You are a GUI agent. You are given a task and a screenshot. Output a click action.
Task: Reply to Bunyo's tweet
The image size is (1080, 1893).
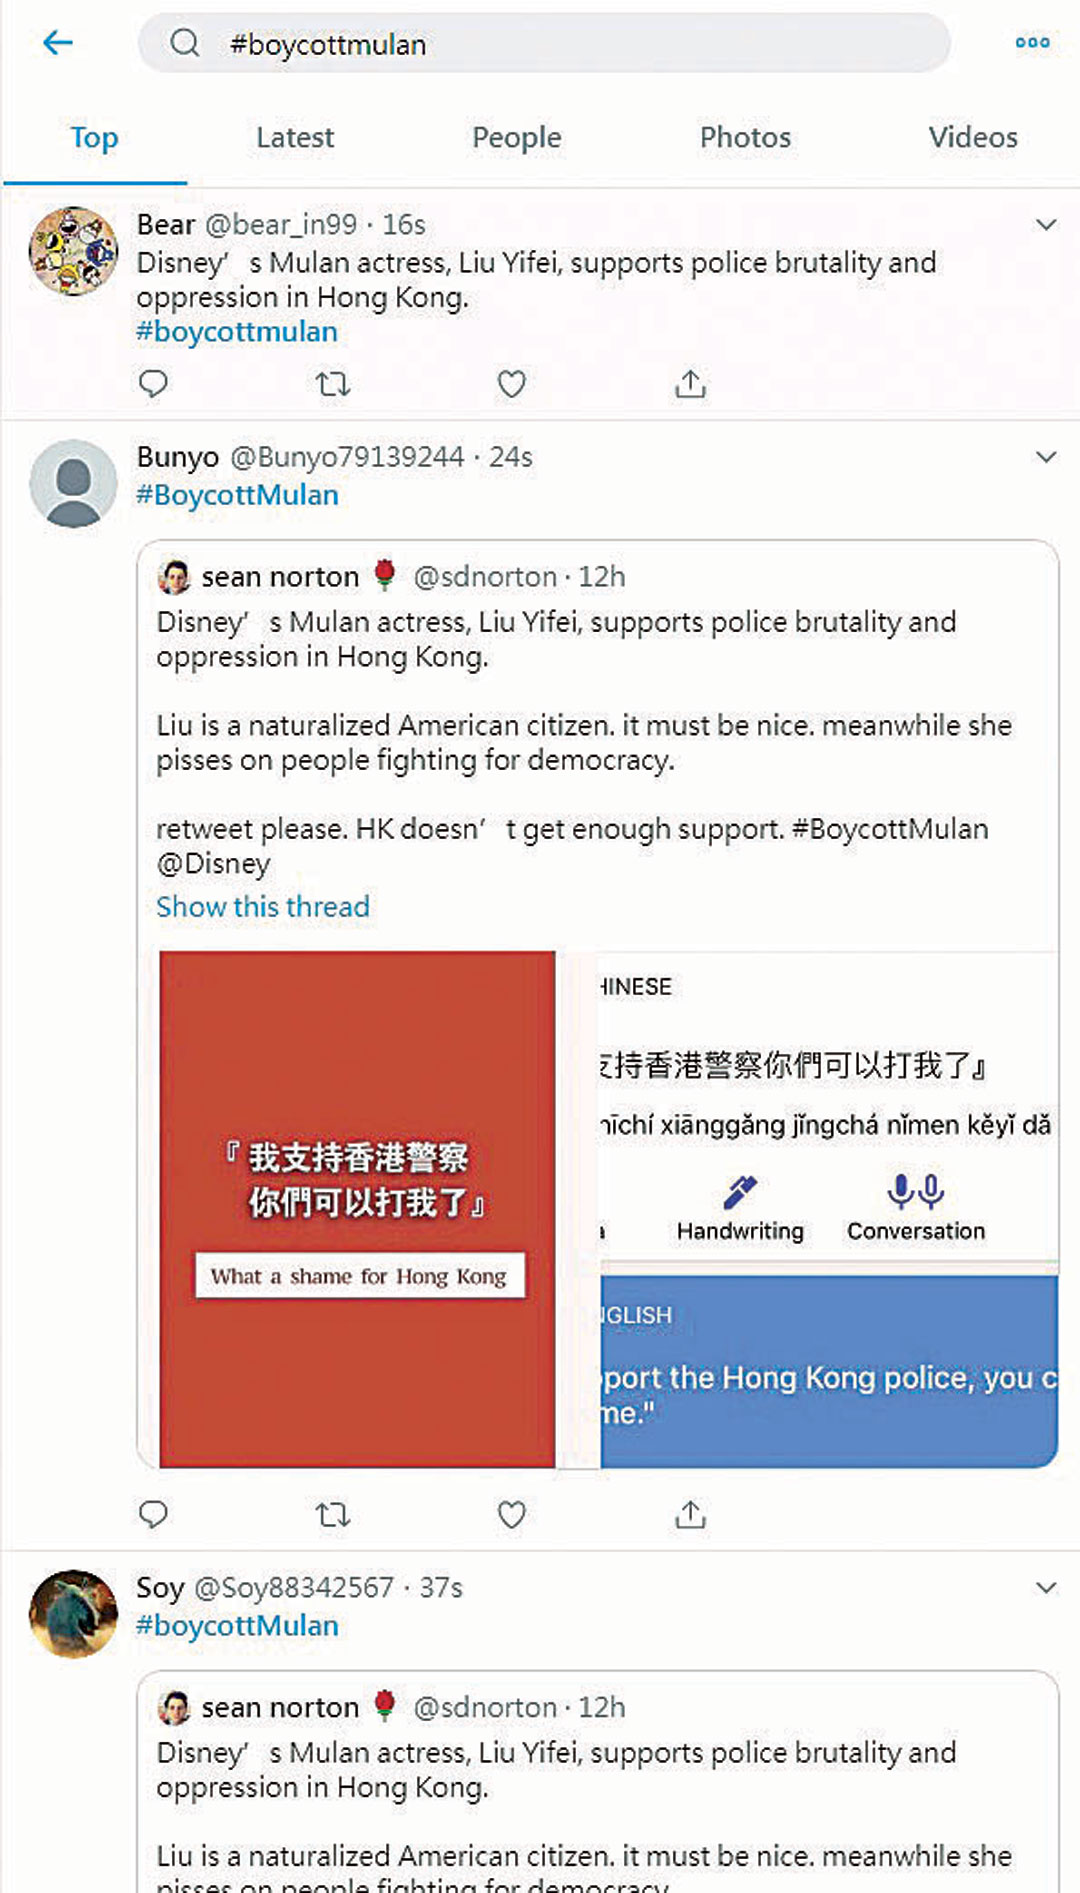pyautogui.click(x=153, y=1515)
